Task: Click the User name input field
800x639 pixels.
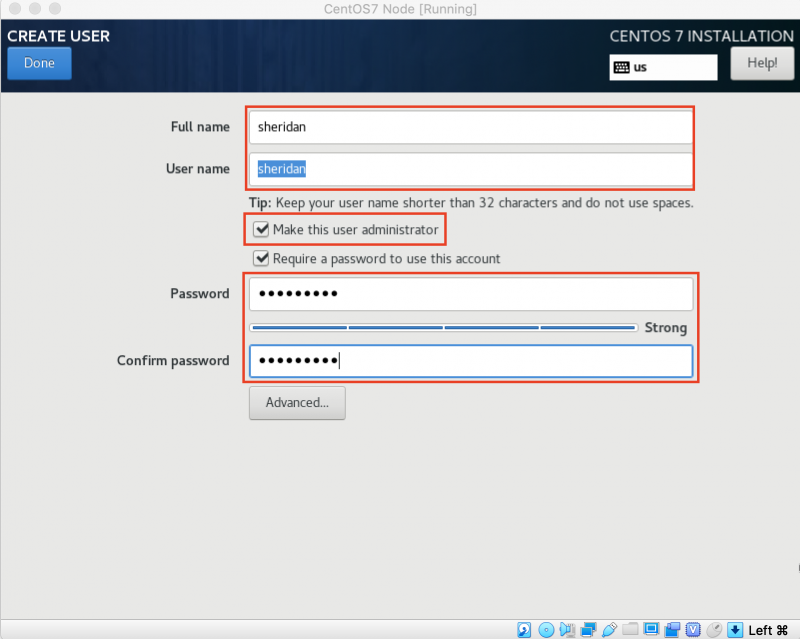Action: 471,169
